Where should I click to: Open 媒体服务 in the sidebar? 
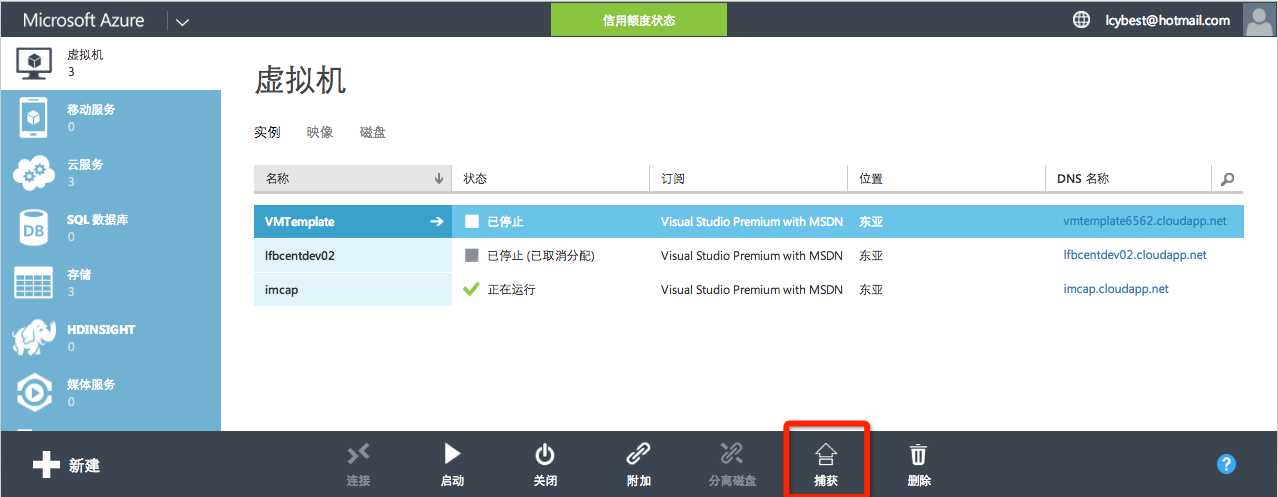point(110,392)
